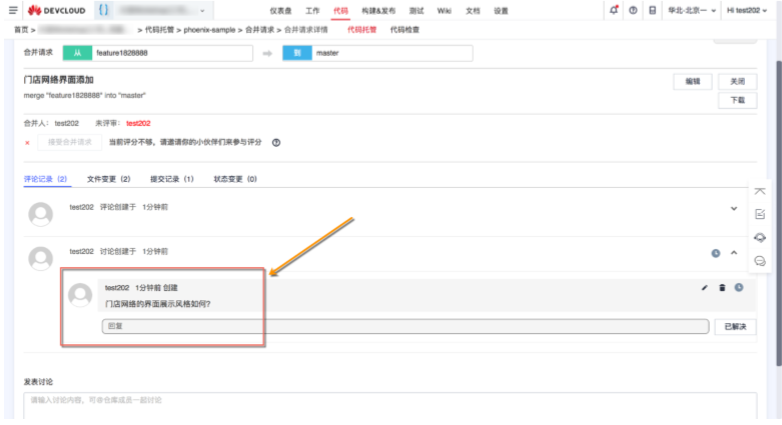Click the help icon beside the scoring message
Viewport: 782px width, 425px height.
(x=276, y=143)
